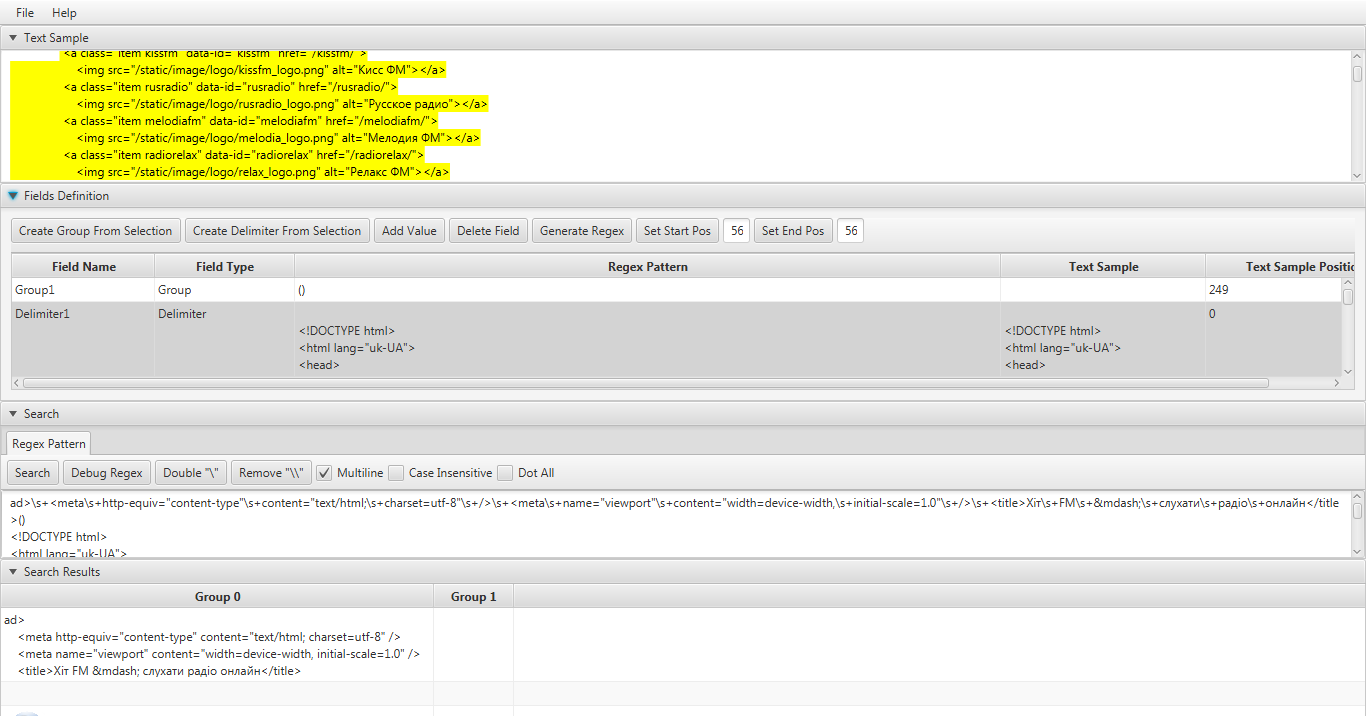Collapse the Search panel
Viewport: 1366px width, 716px height.
point(13,414)
